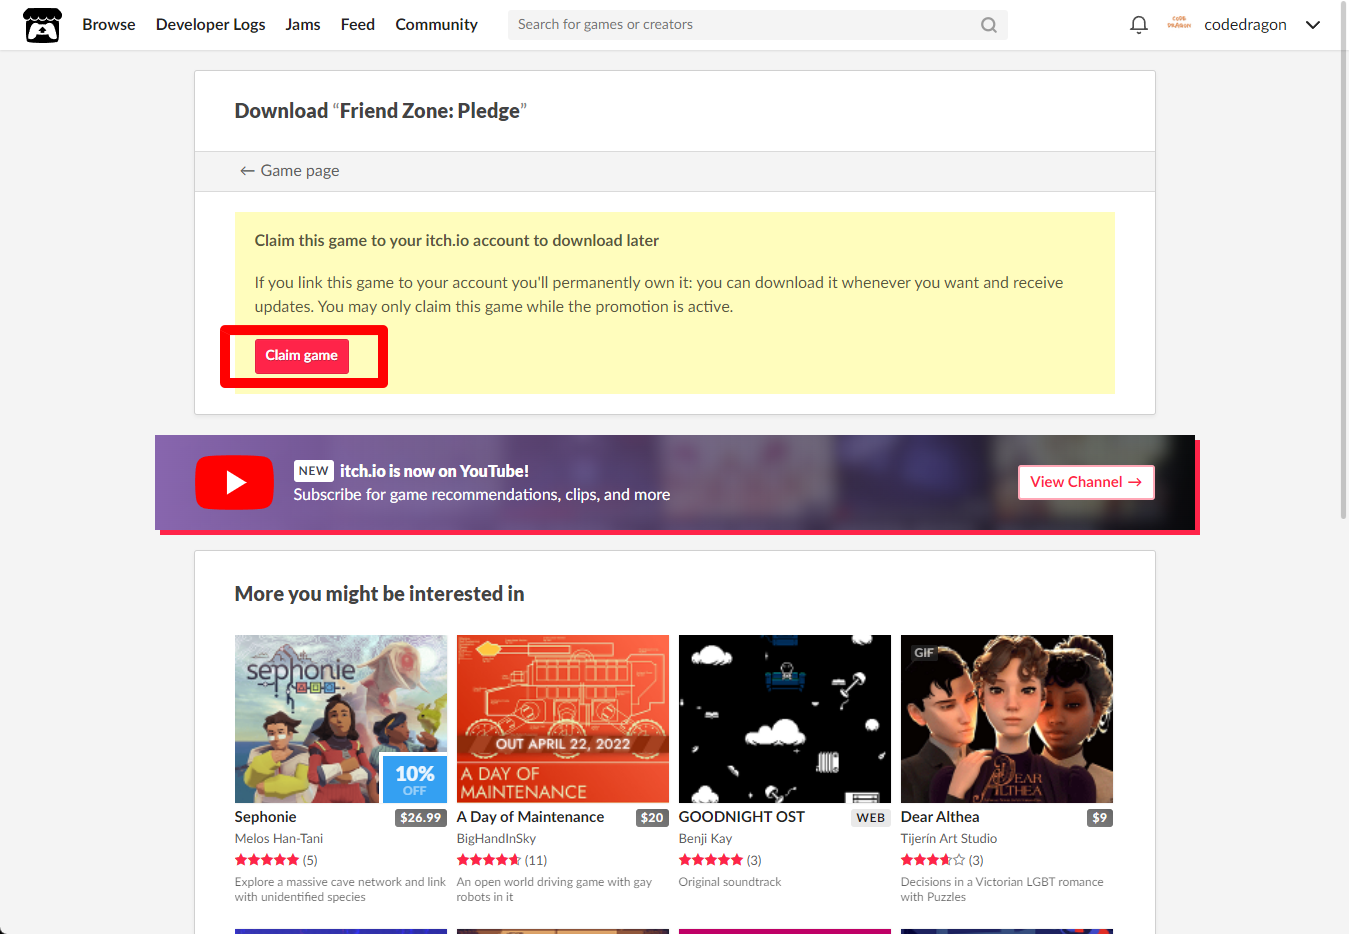This screenshot has width=1349, height=934.
Task: Open the GOODNIGHT OST thumbnail
Action: pos(785,719)
